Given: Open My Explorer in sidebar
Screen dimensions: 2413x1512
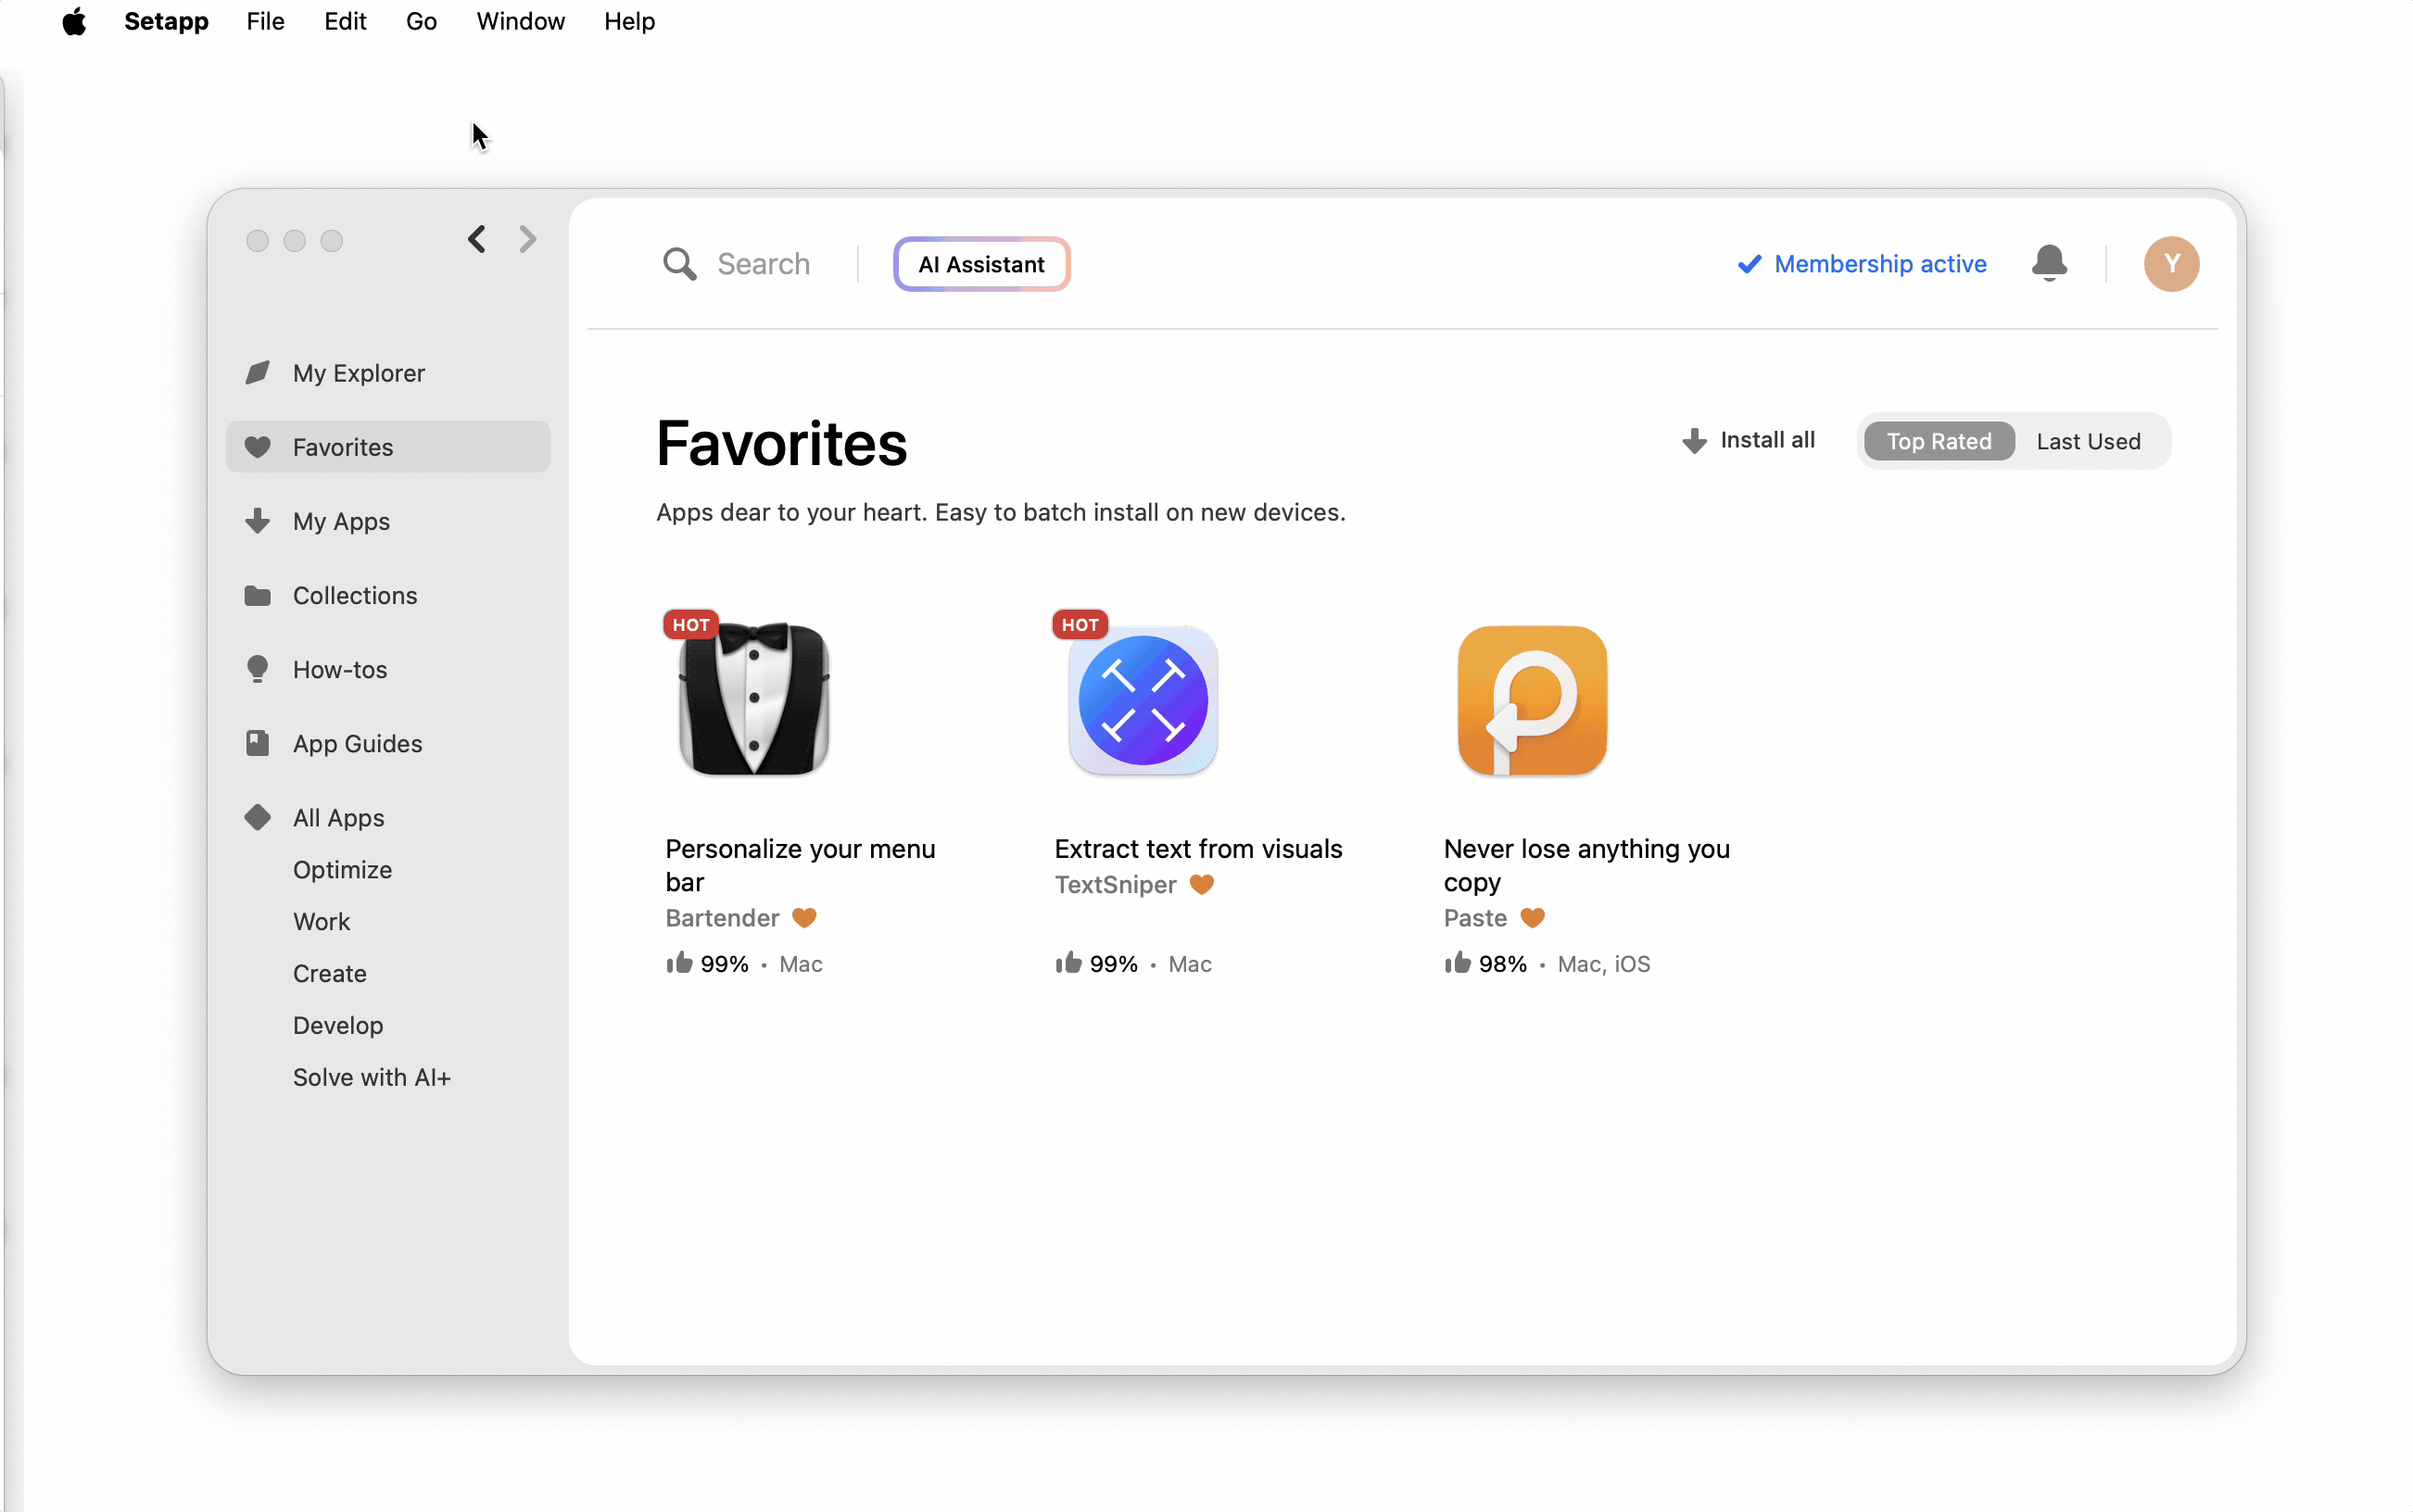Looking at the screenshot, I should click(x=388, y=373).
